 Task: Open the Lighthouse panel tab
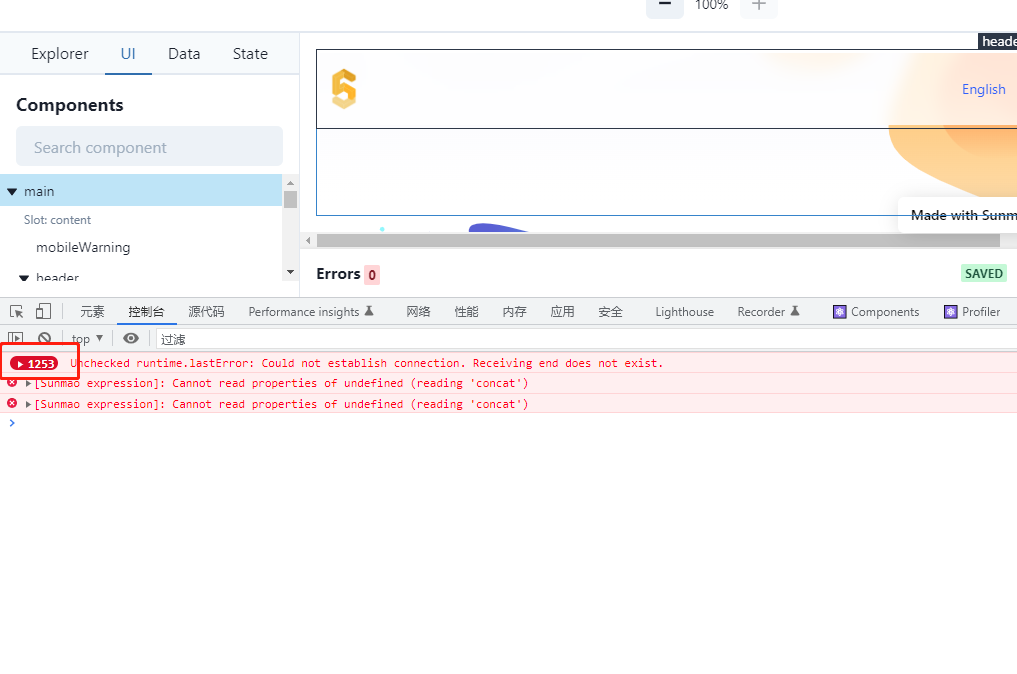[684, 311]
